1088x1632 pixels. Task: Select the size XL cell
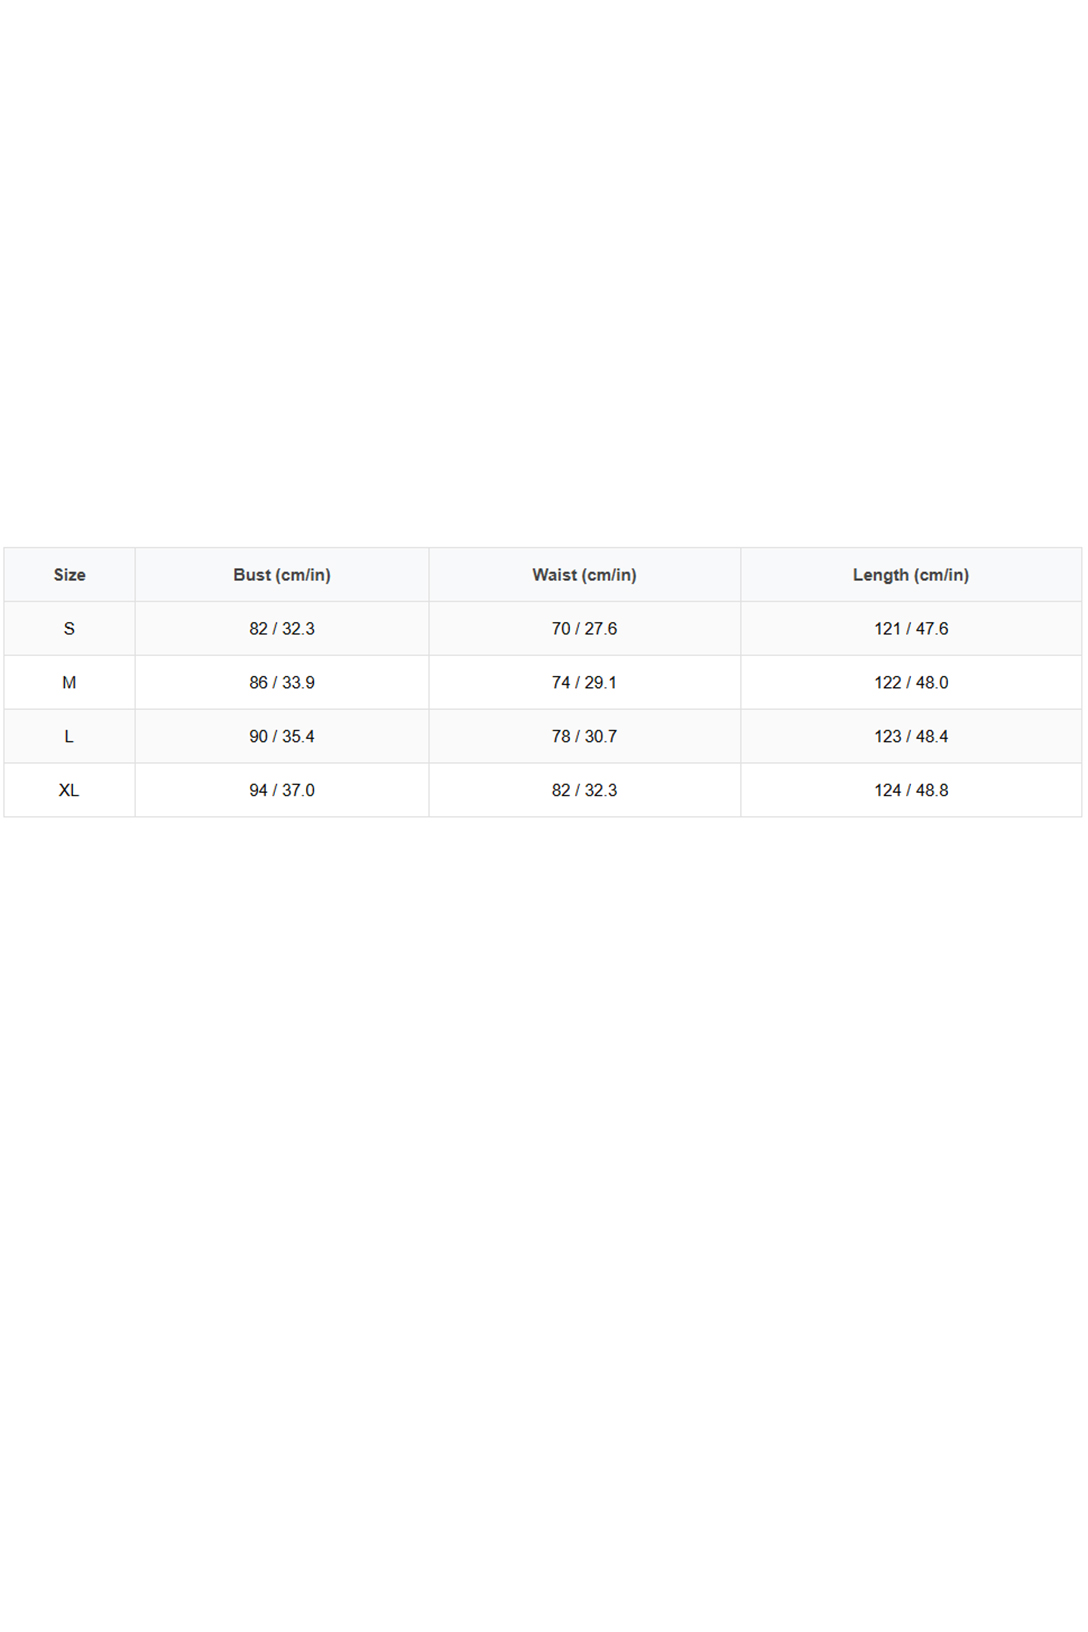(x=69, y=790)
